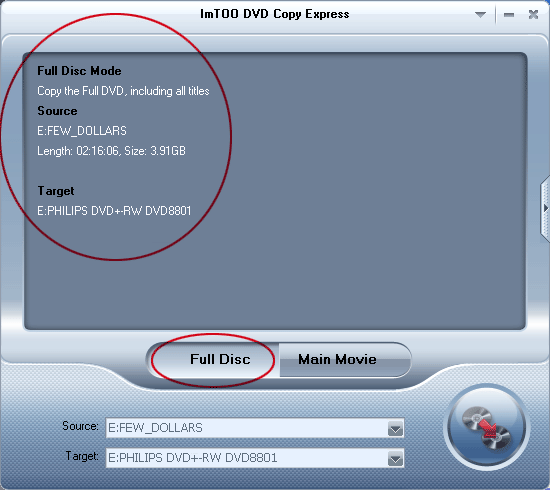Viewport: 550px width, 490px height.
Task: Click the ImTOO DVD Copy Express title text
Action: pos(275,14)
